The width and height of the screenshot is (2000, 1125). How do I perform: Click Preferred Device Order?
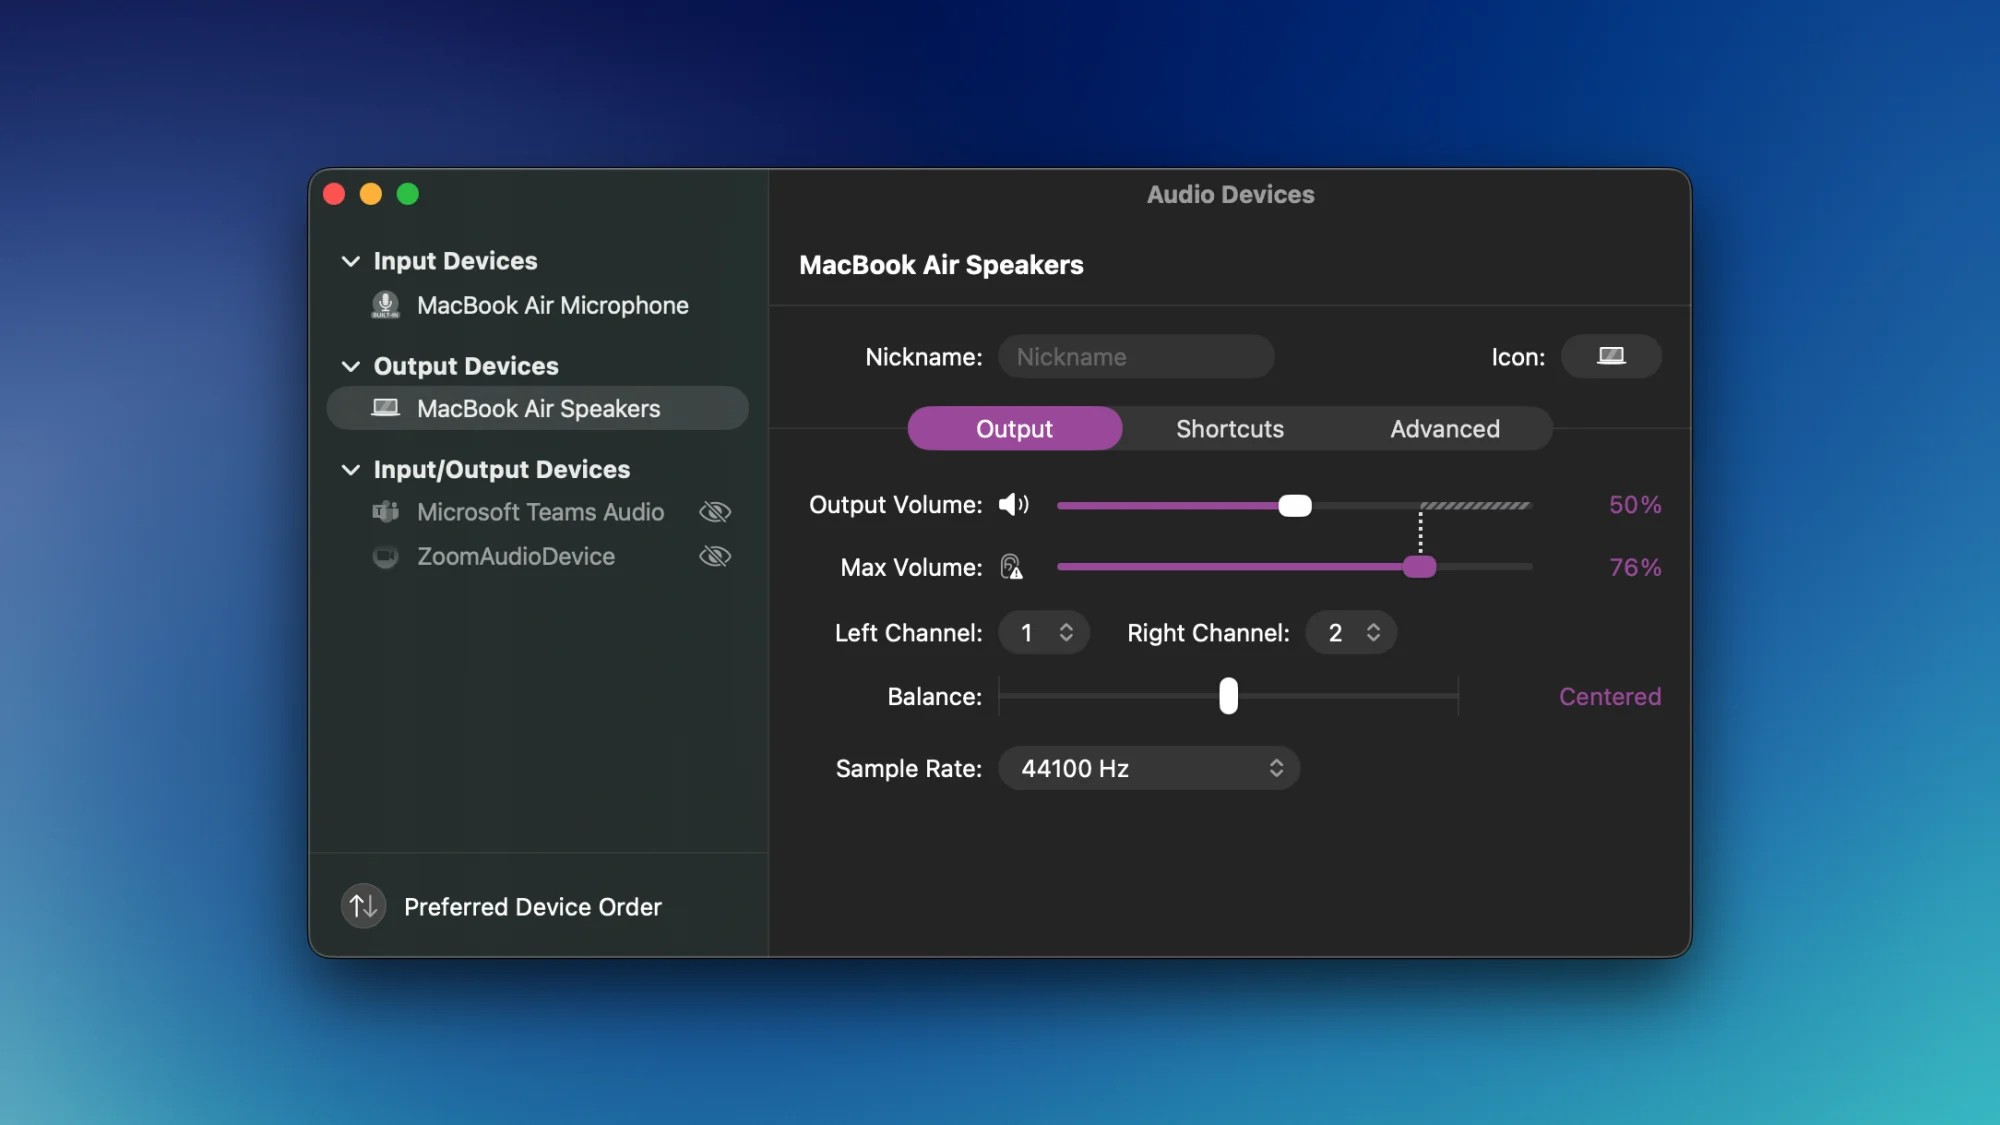(x=531, y=906)
